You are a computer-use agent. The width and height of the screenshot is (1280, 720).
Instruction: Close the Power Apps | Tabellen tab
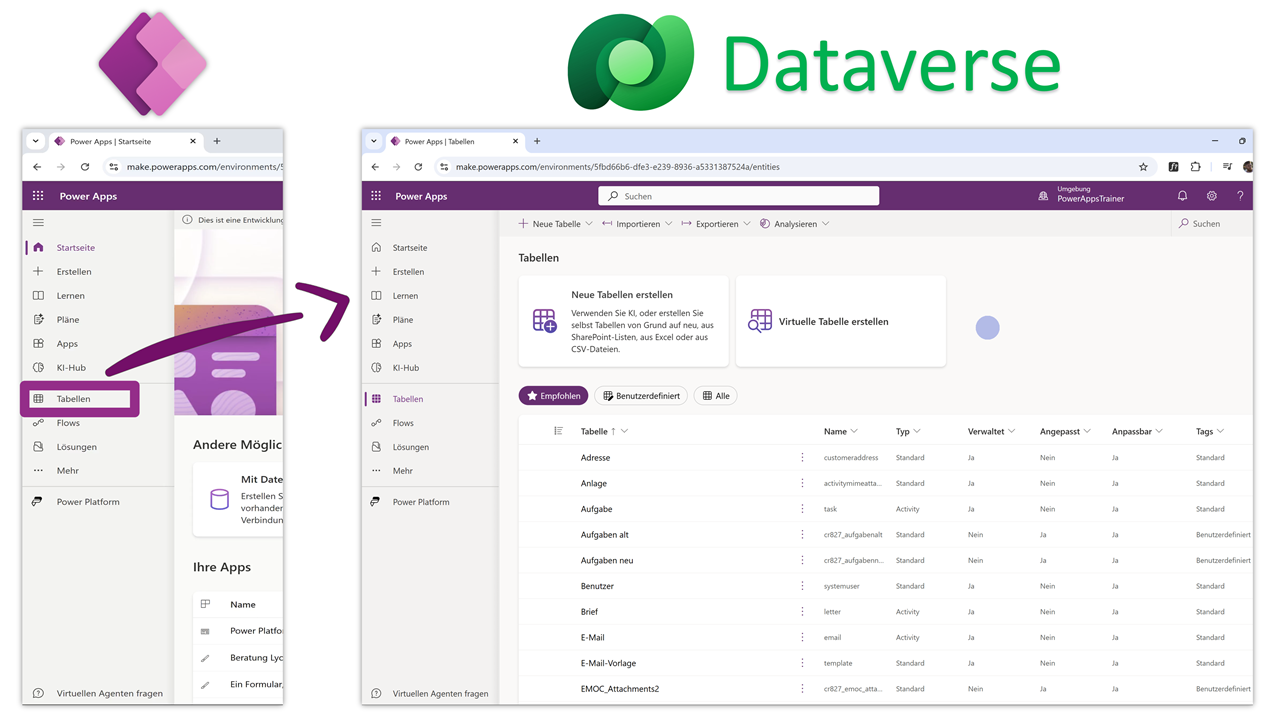click(516, 141)
